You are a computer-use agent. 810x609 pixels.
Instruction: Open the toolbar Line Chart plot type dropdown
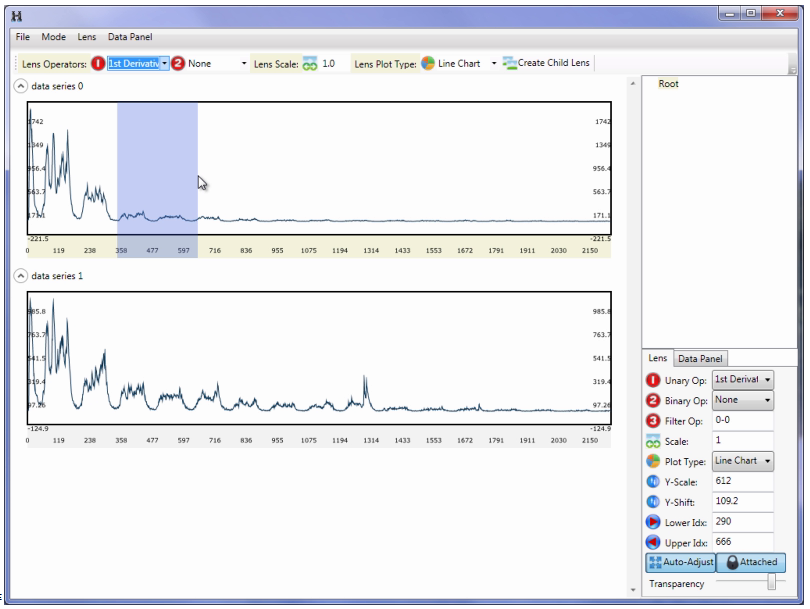click(493, 64)
